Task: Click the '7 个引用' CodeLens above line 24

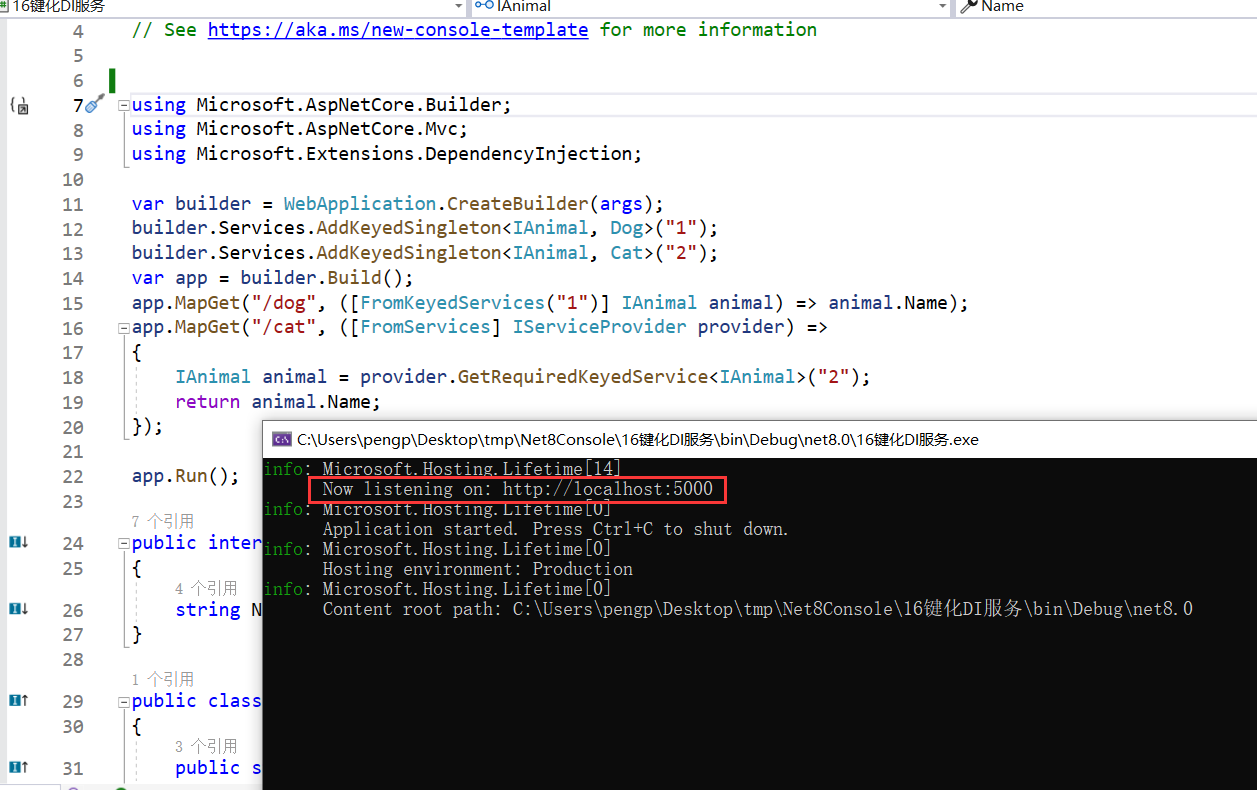Action: 162,521
